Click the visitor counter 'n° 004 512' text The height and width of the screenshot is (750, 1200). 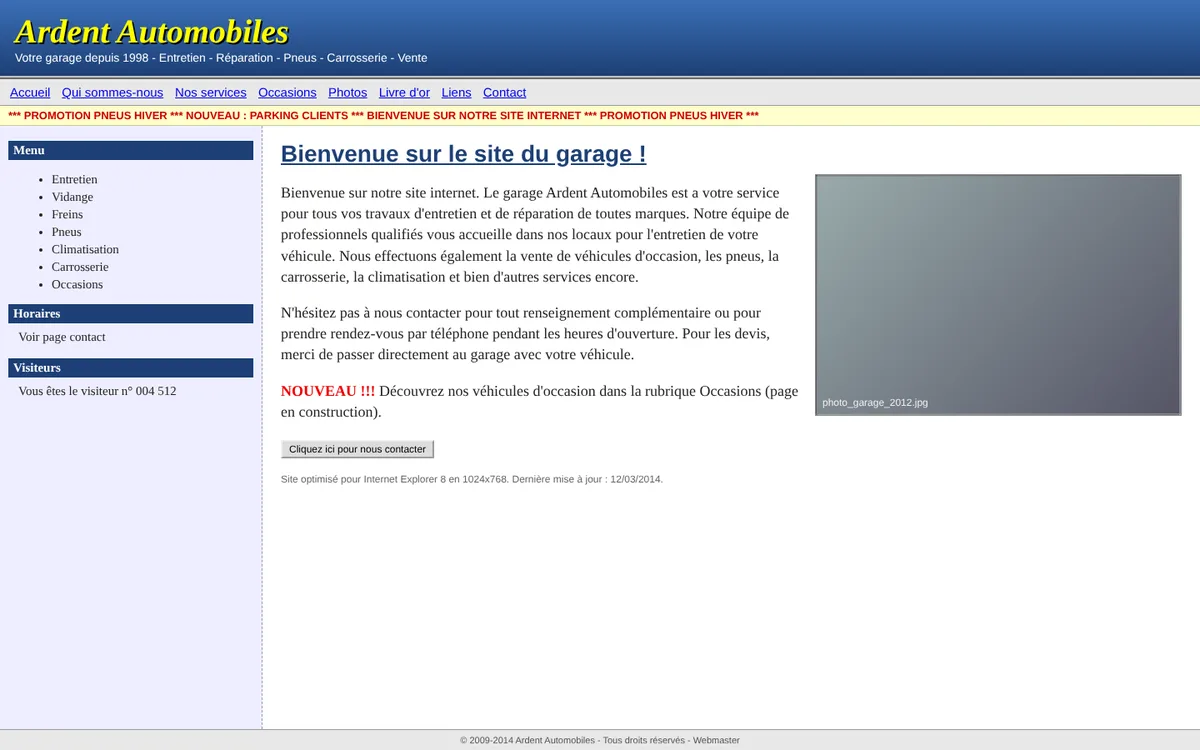point(149,391)
